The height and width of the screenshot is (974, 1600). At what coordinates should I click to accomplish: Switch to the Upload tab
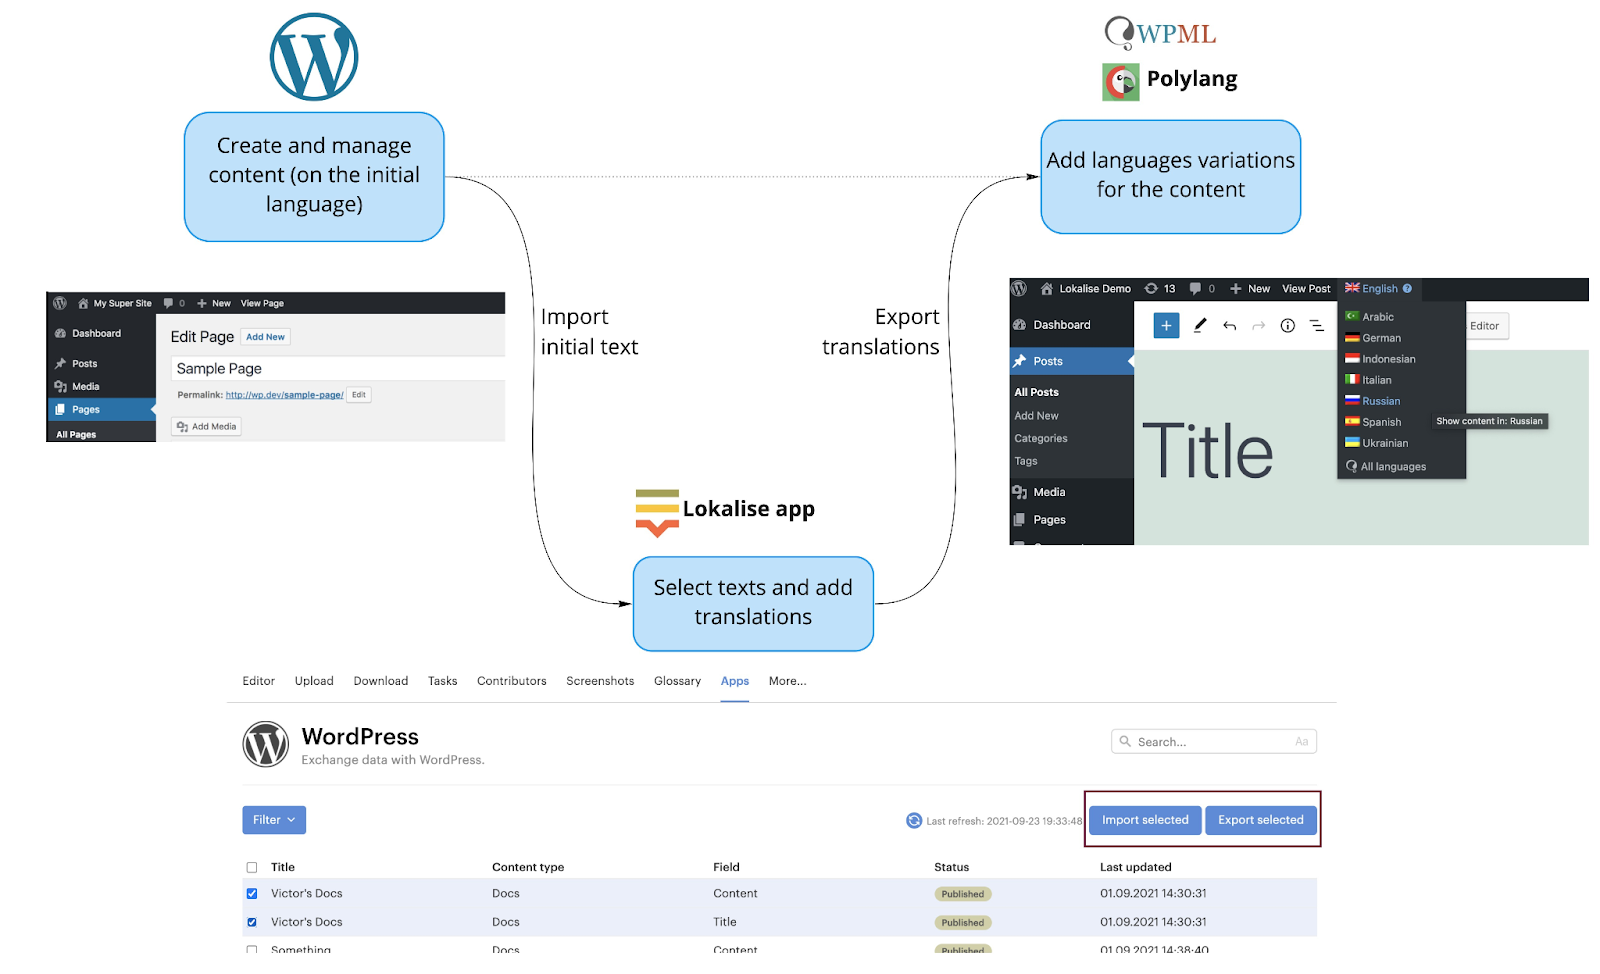(x=314, y=681)
